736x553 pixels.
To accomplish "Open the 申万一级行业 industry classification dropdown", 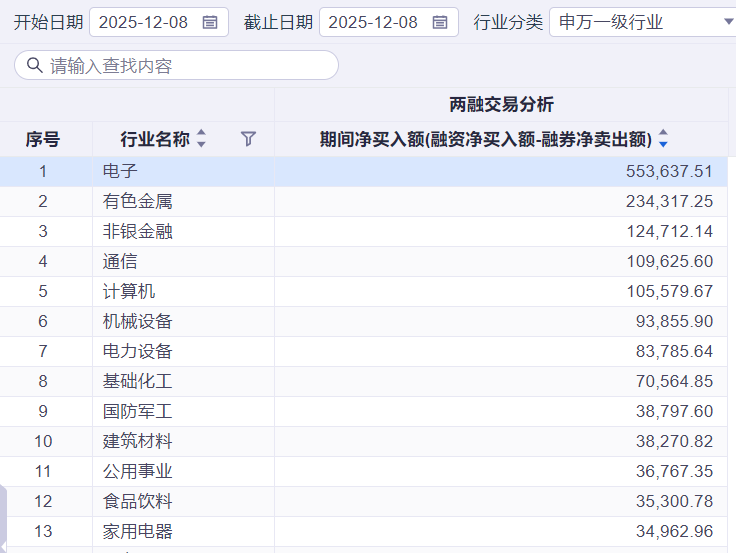I will click(642, 22).
